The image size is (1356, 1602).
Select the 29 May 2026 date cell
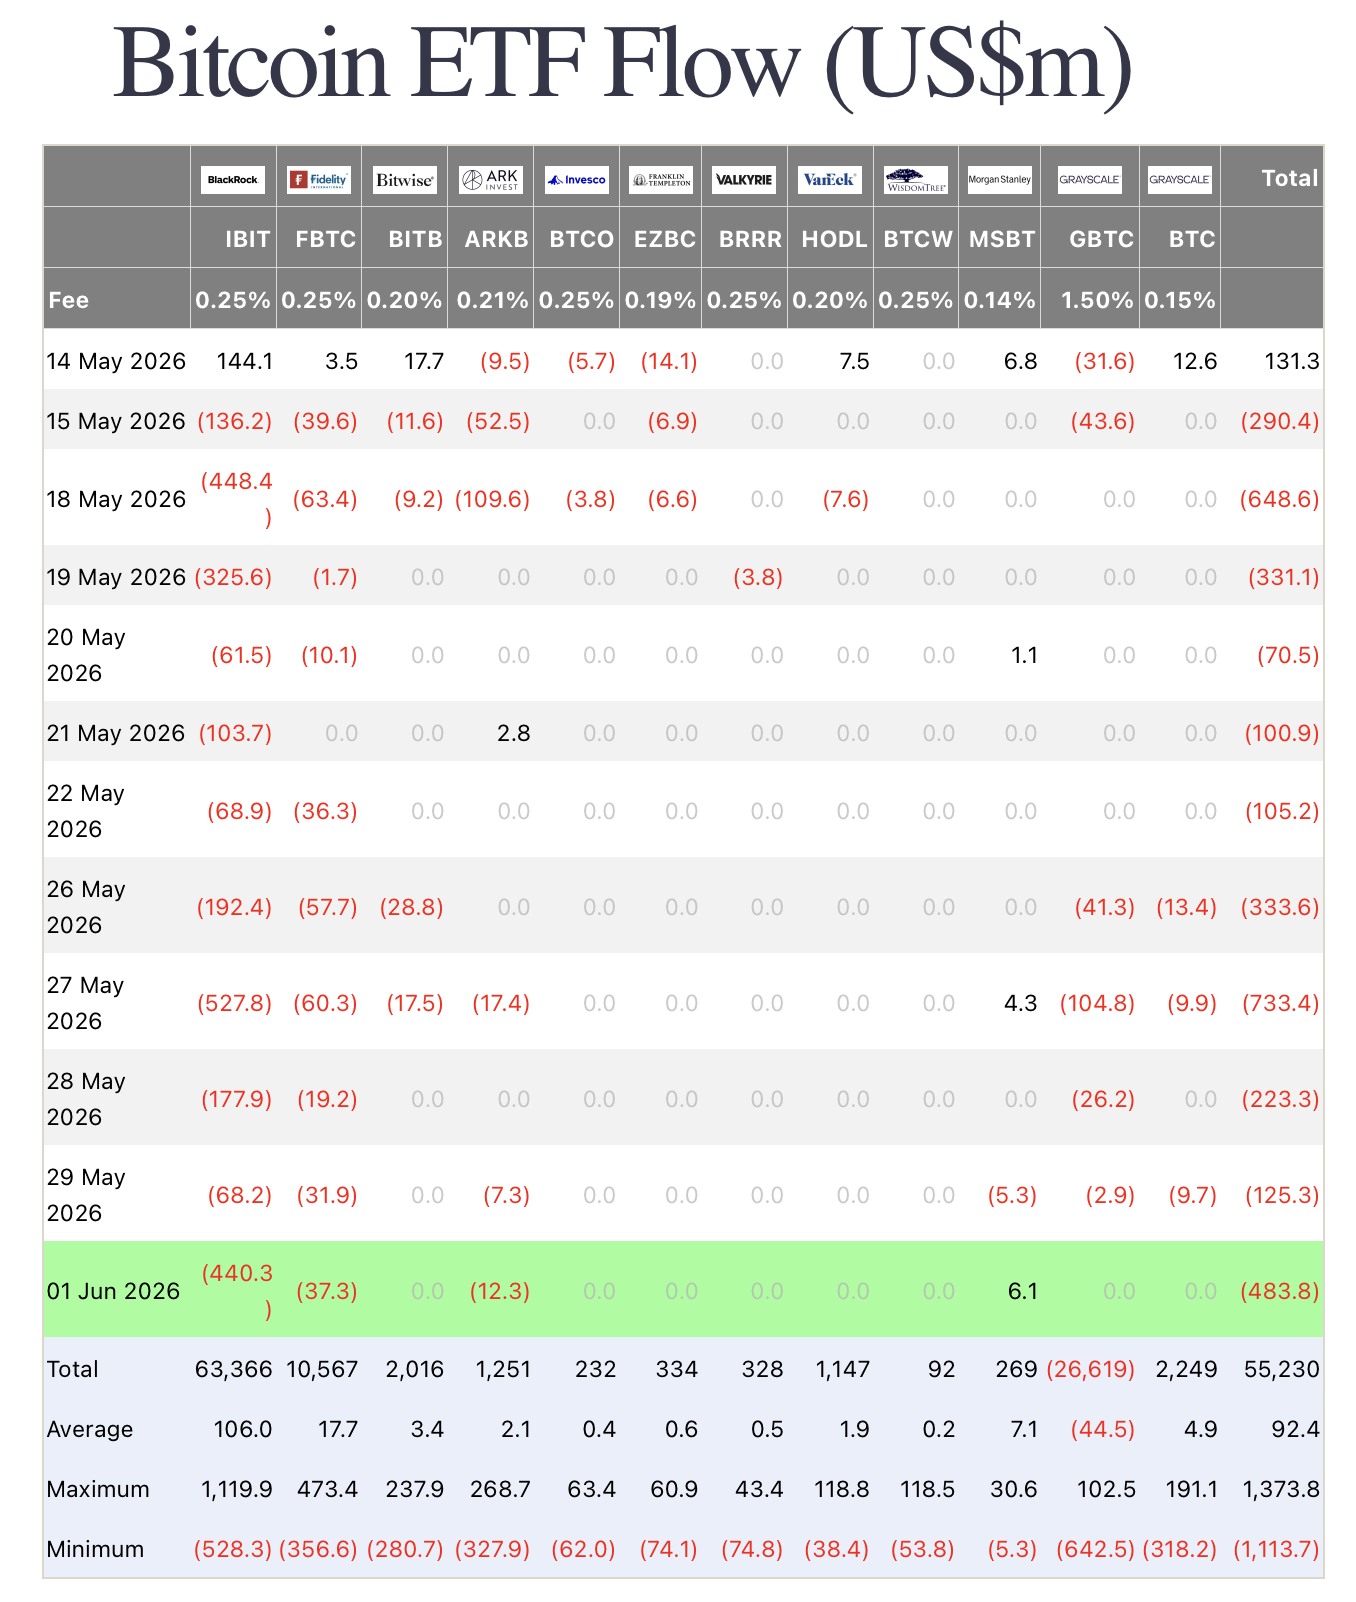[87, 1195]
